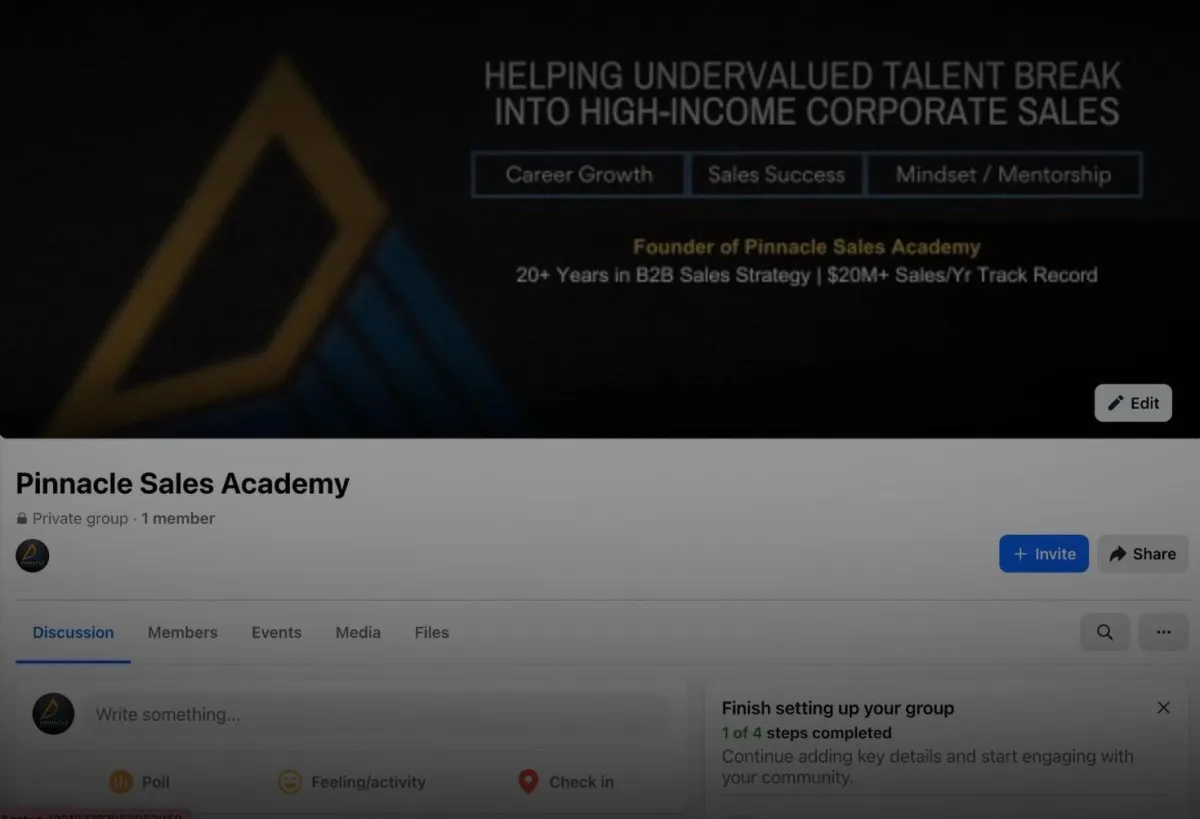Share the Pinnacle Sales Academy group
This screenshot has width=1200, height=819.
(1143, 554)
